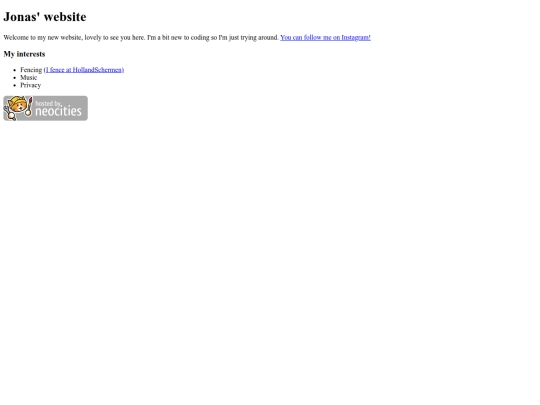Select the "Music" list item

pos(29,77)
